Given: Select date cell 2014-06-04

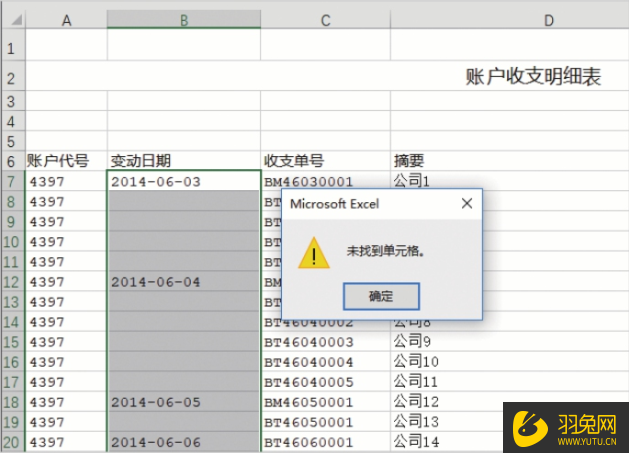Looking at the screenshot, I should 184,282.
